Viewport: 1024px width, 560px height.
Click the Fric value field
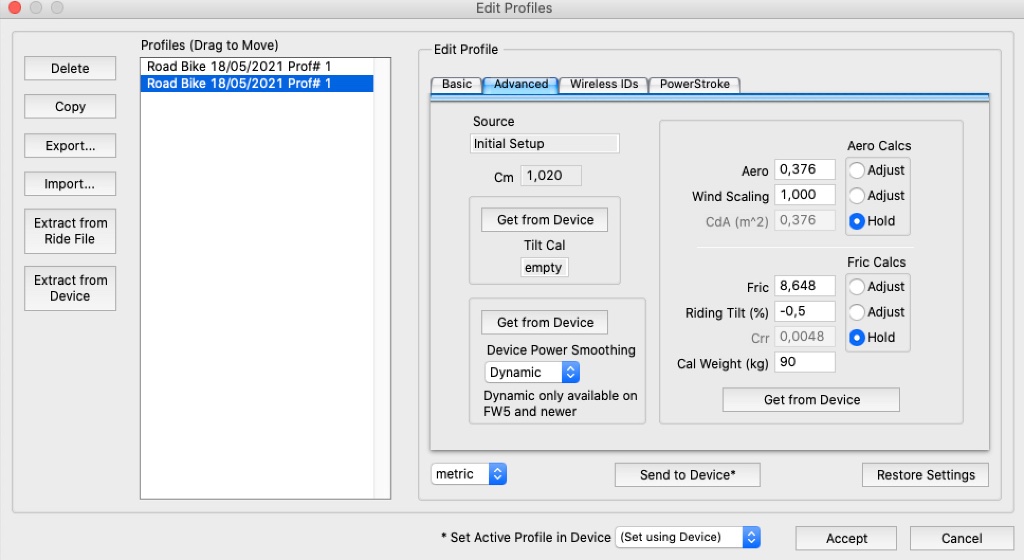(x=805, y=286)
